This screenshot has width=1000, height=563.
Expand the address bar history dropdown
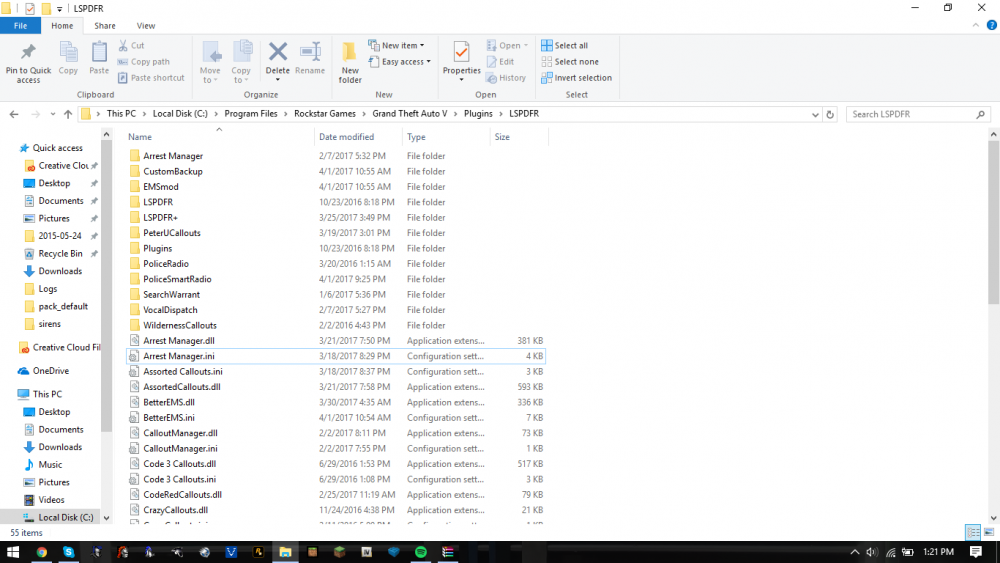[x=815, y=115]
